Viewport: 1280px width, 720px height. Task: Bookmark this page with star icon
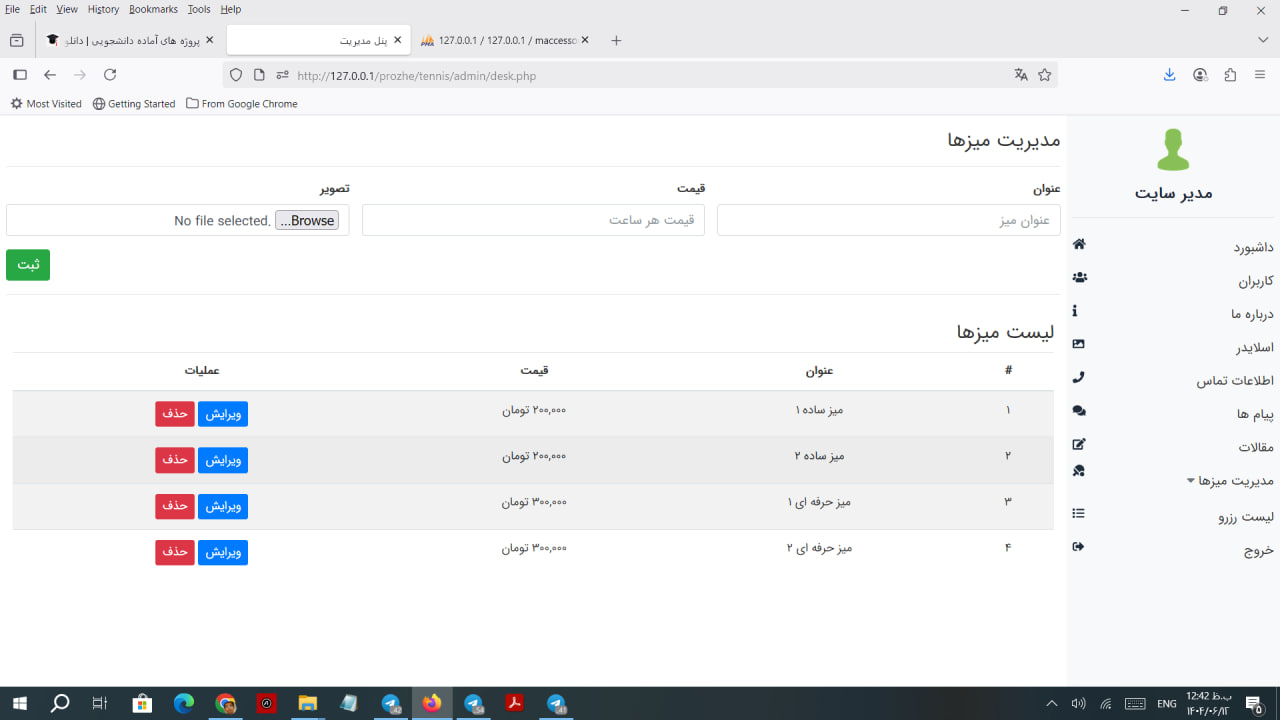pyautogui.click(x=1044, y=75)
